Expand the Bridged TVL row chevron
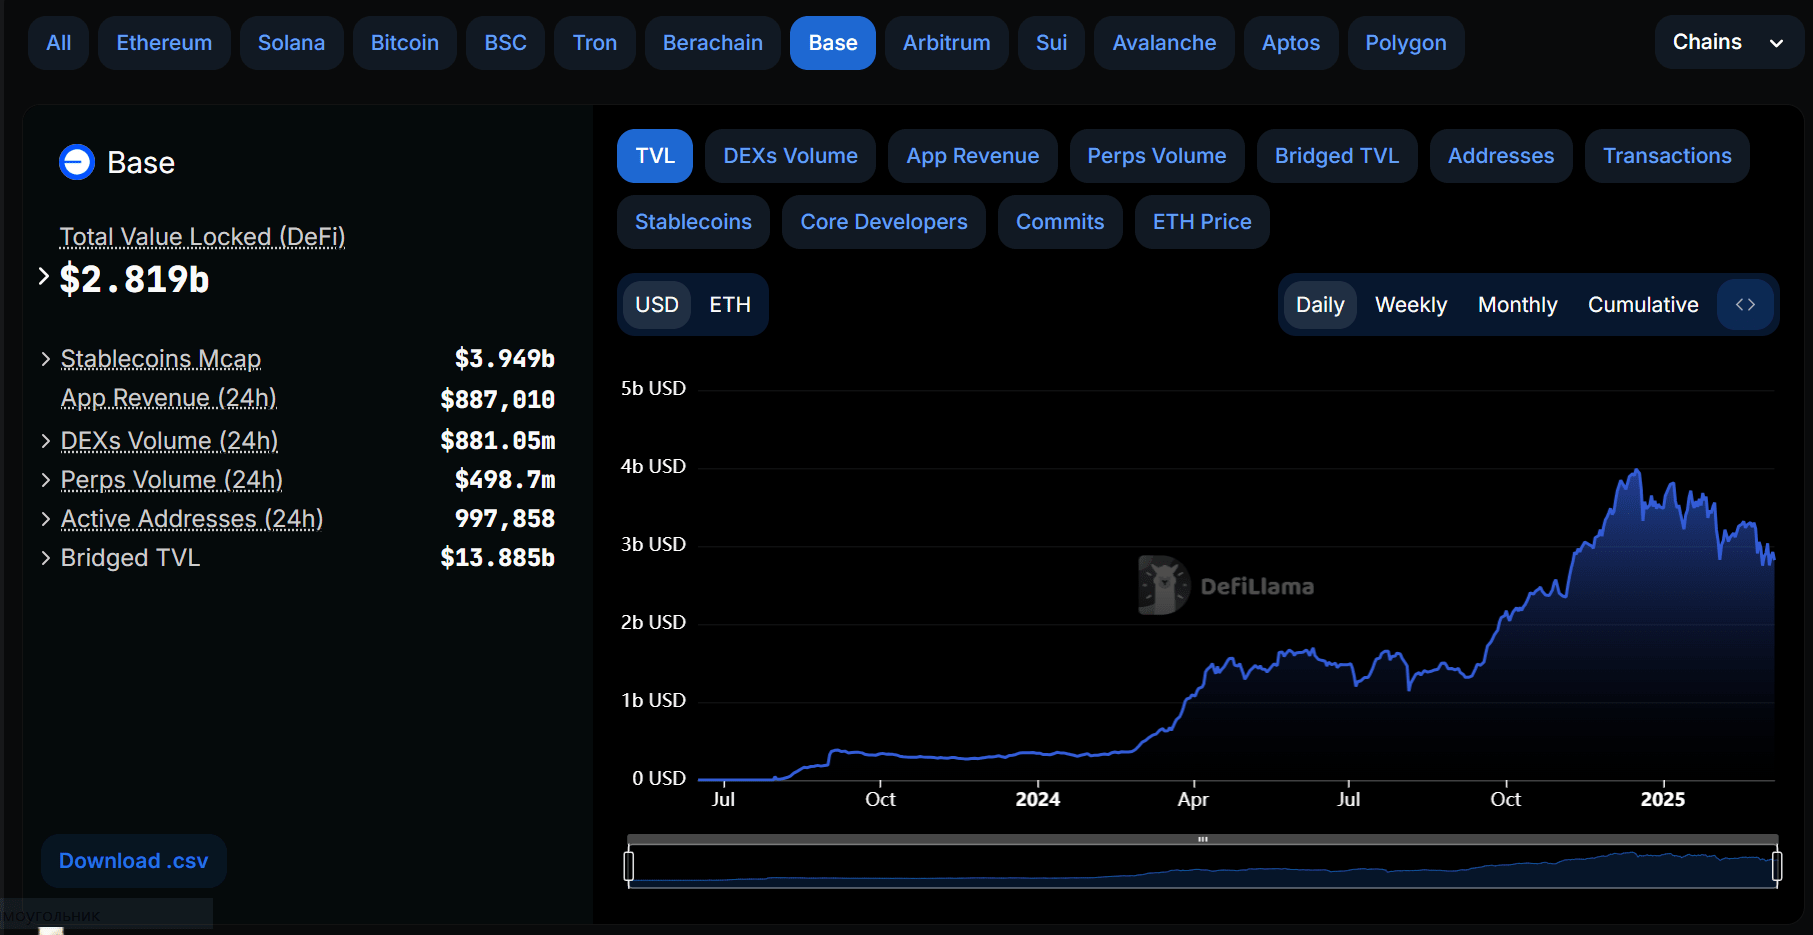Viewport: 1813px width, 935px height. click(x=45, y=558)
